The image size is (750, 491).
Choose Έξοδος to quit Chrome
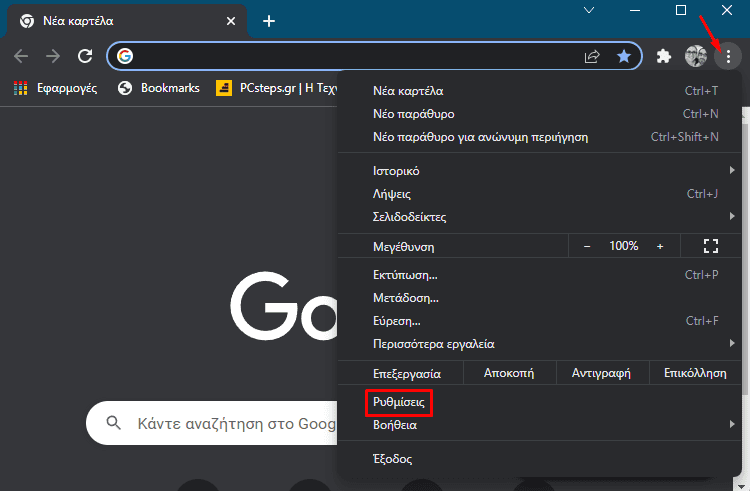coord(540,459)
